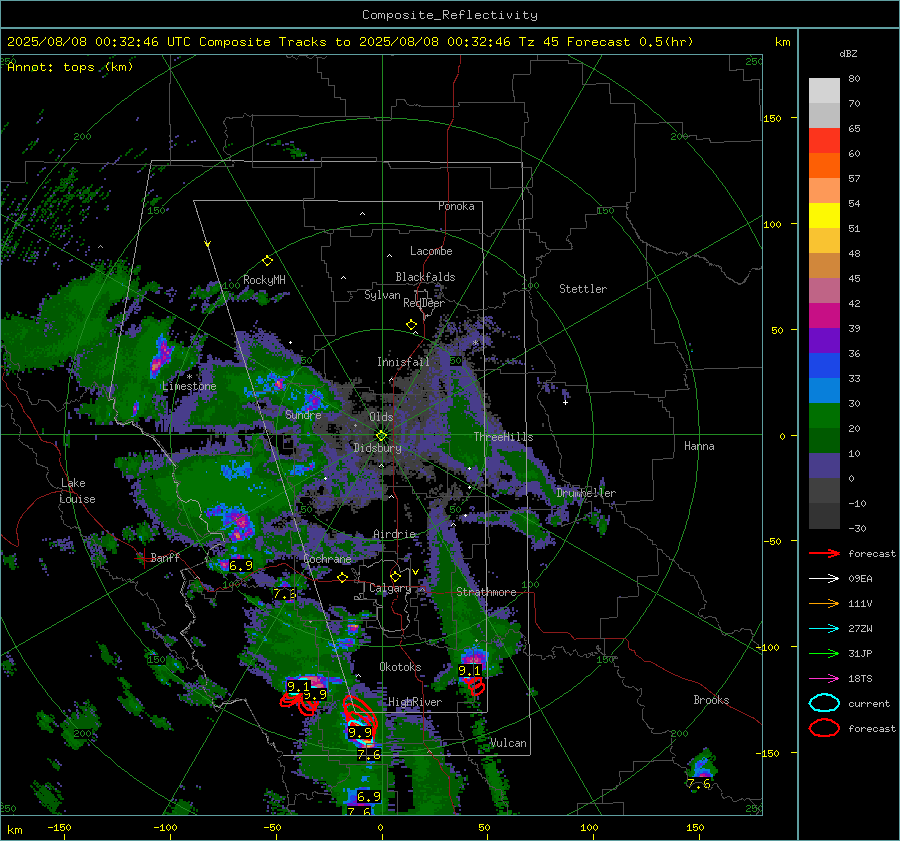900x841 pixels.
Task: Click the UTC timestamp header line
Action: (x=350, y=42)
